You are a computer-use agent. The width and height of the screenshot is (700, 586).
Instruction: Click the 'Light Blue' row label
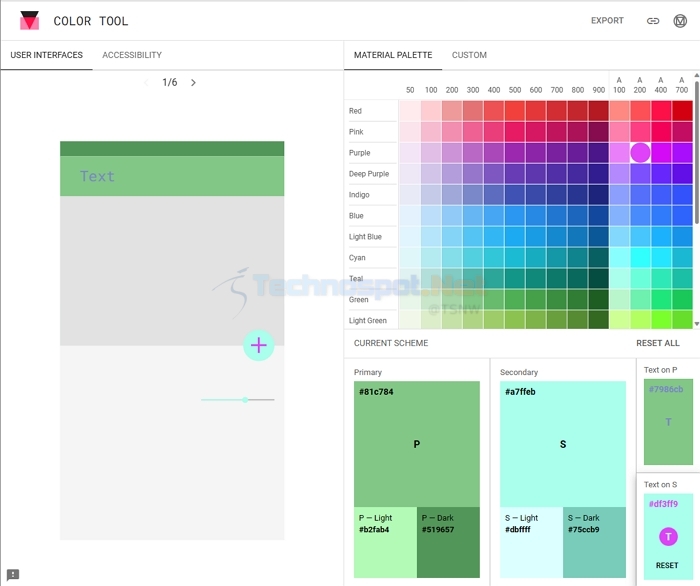click(365, 237)
